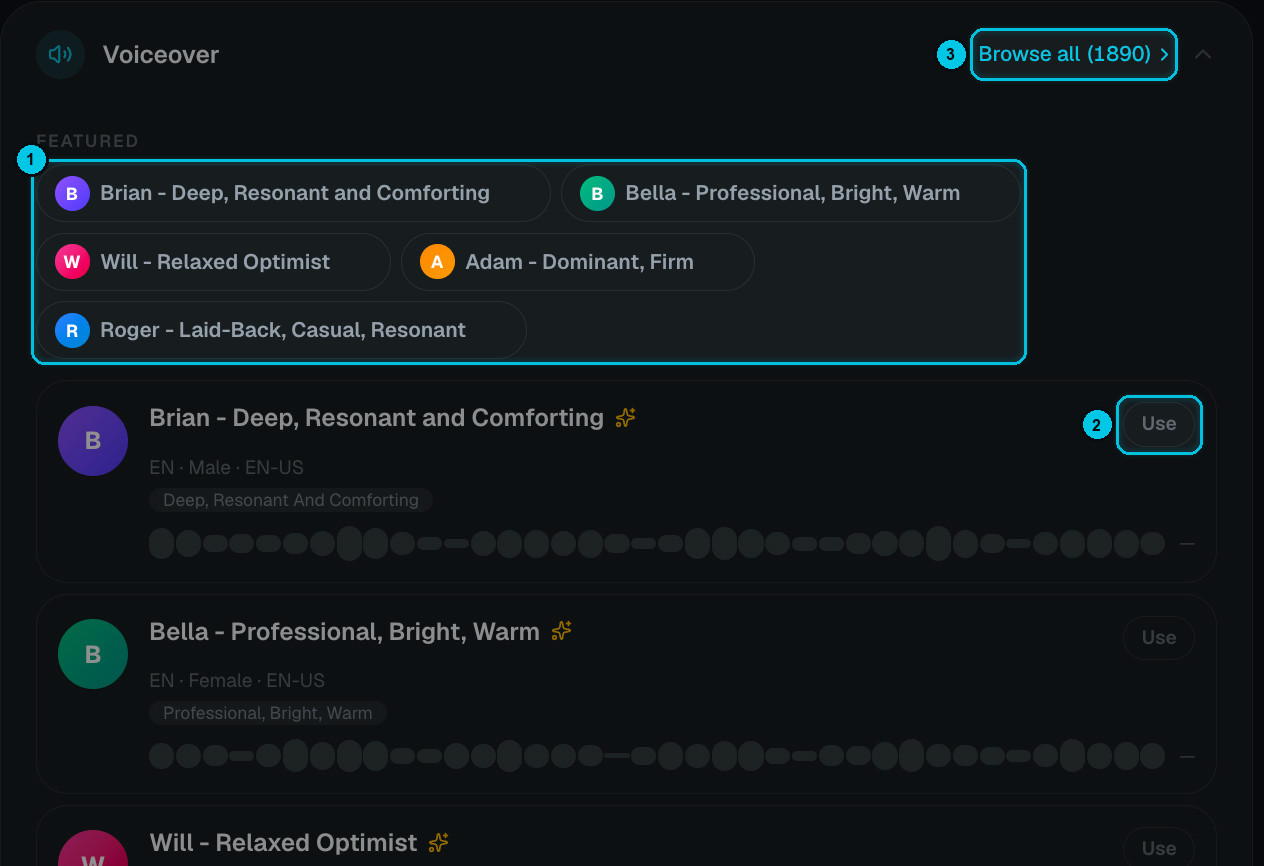Viewport: 1264px width, 866px height.
Task: Click blue R avatar in Roger chip
Action: click(x=72, y=330)
